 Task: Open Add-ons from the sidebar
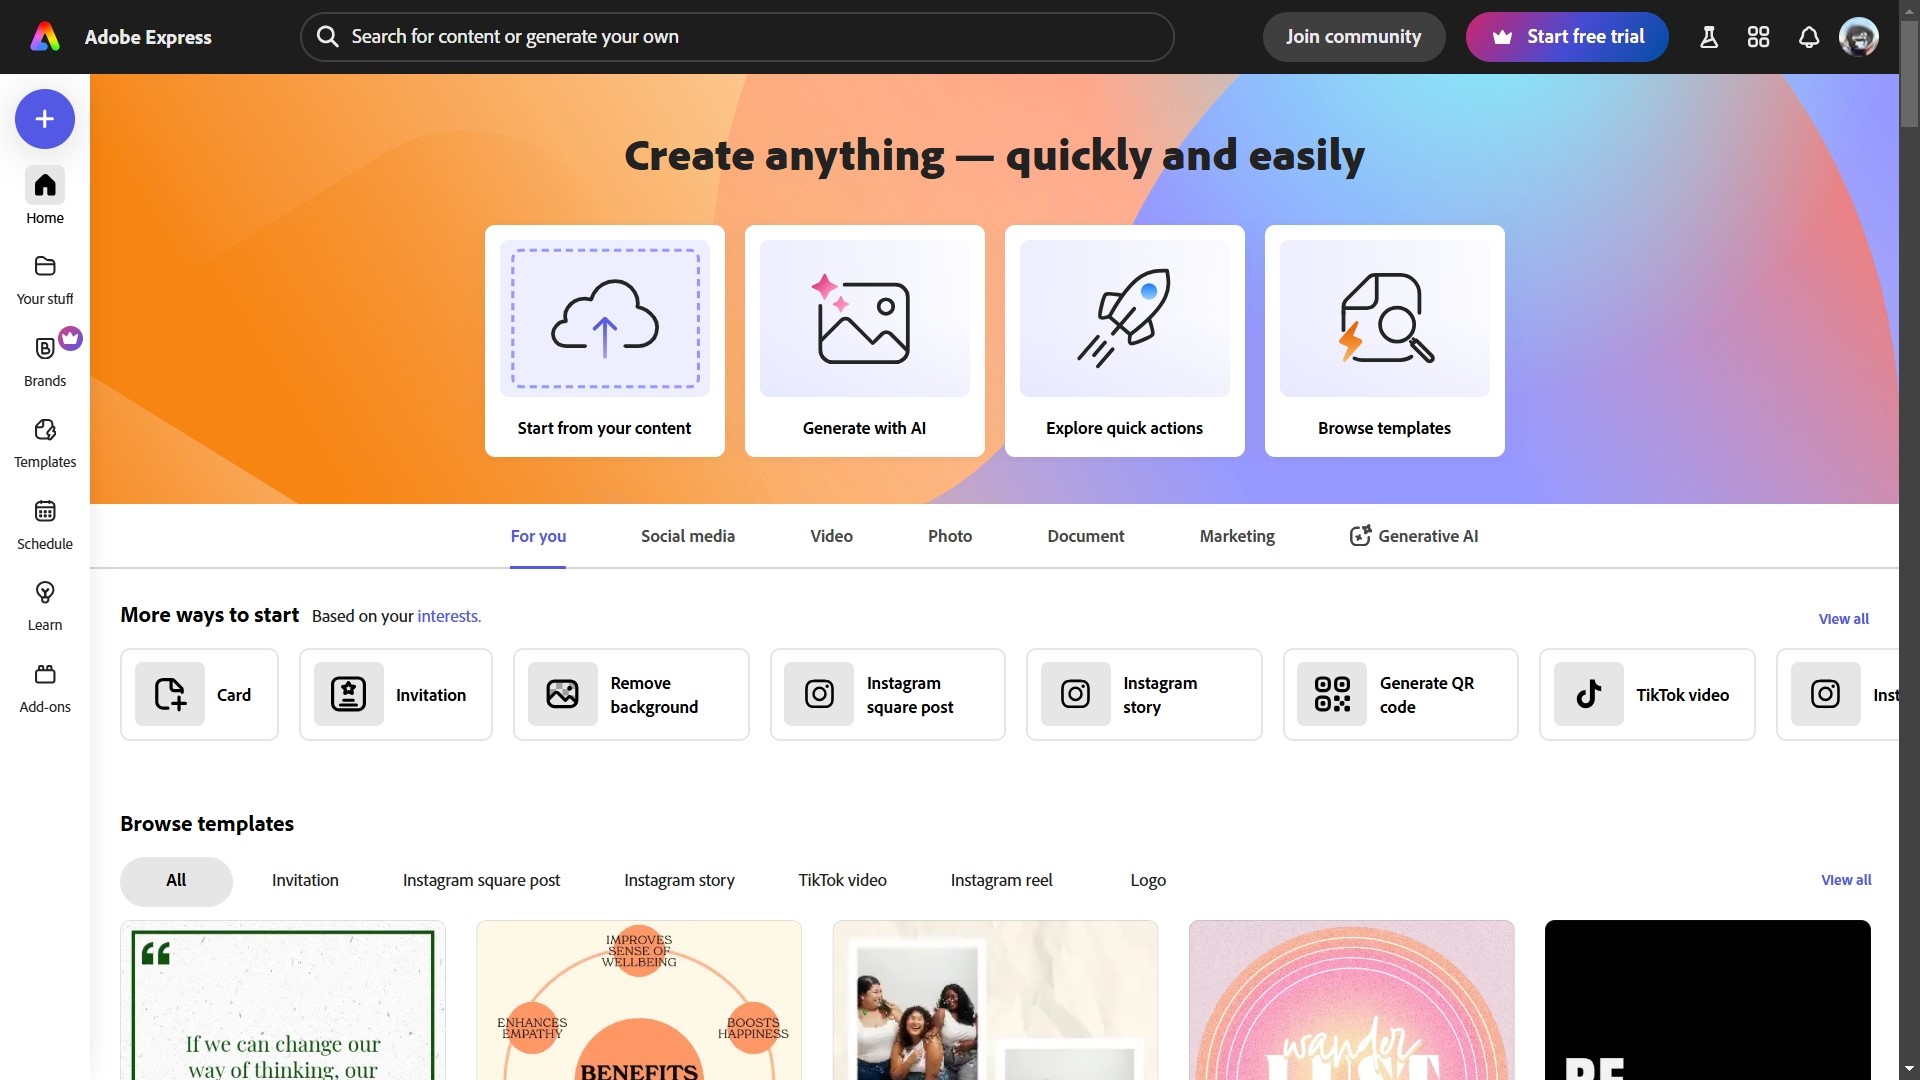pos(44,687)
